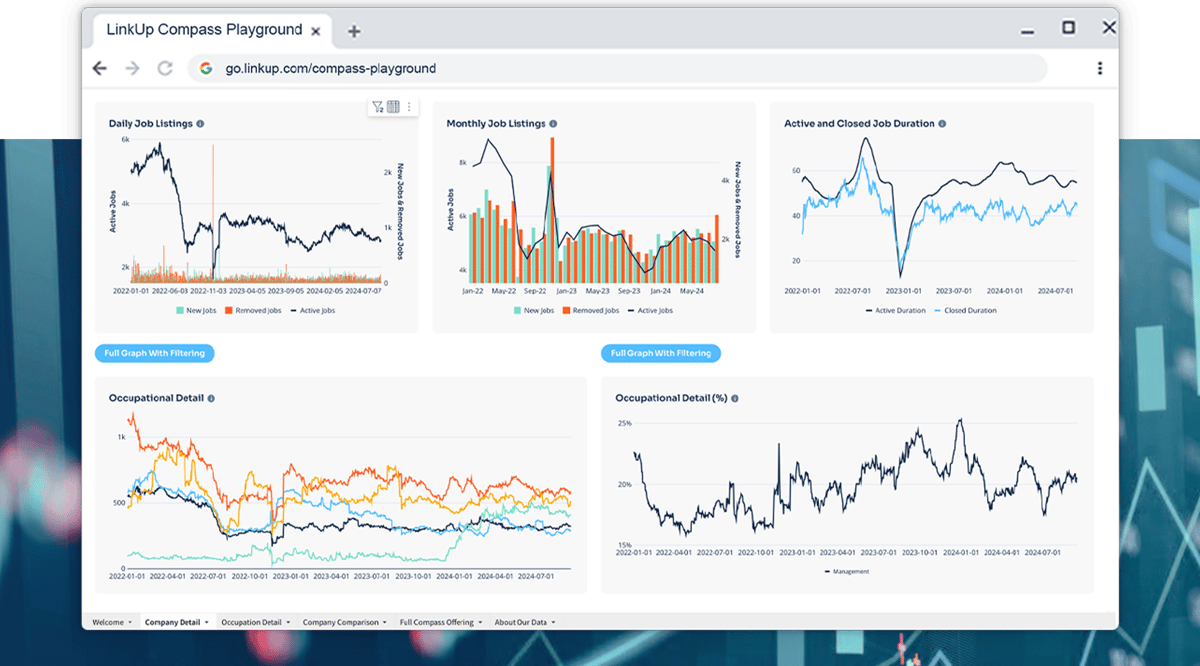Click the 2023-01-01 label in Job Duration chart
The height and width of the screenshot is (666, 1200).
(x=905, y=291)
